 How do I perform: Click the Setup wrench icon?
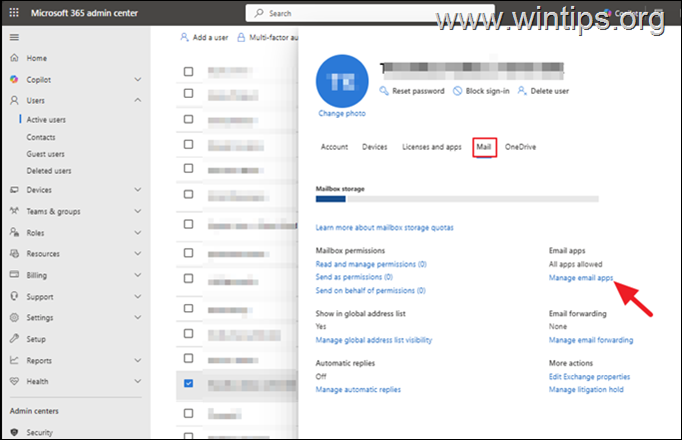point(14,338)
